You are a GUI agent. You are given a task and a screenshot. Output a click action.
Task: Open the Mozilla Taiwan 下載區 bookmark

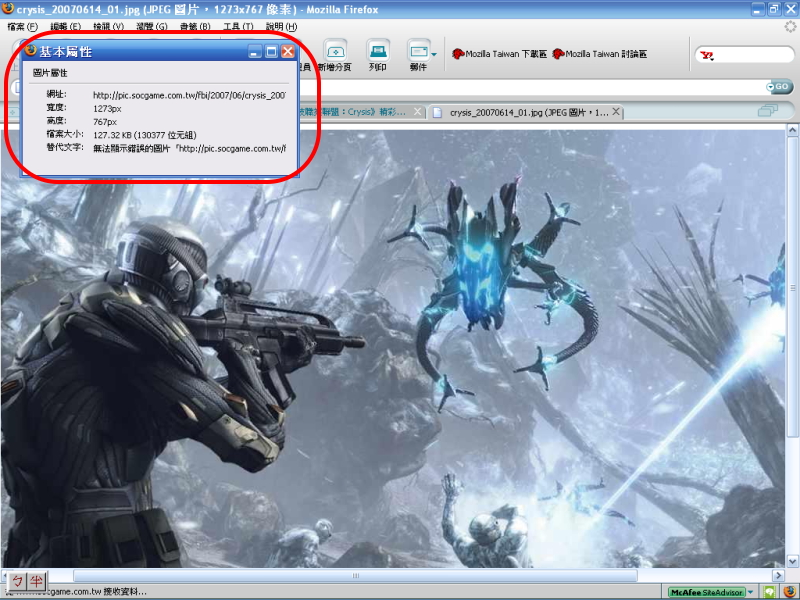point(500,54)
